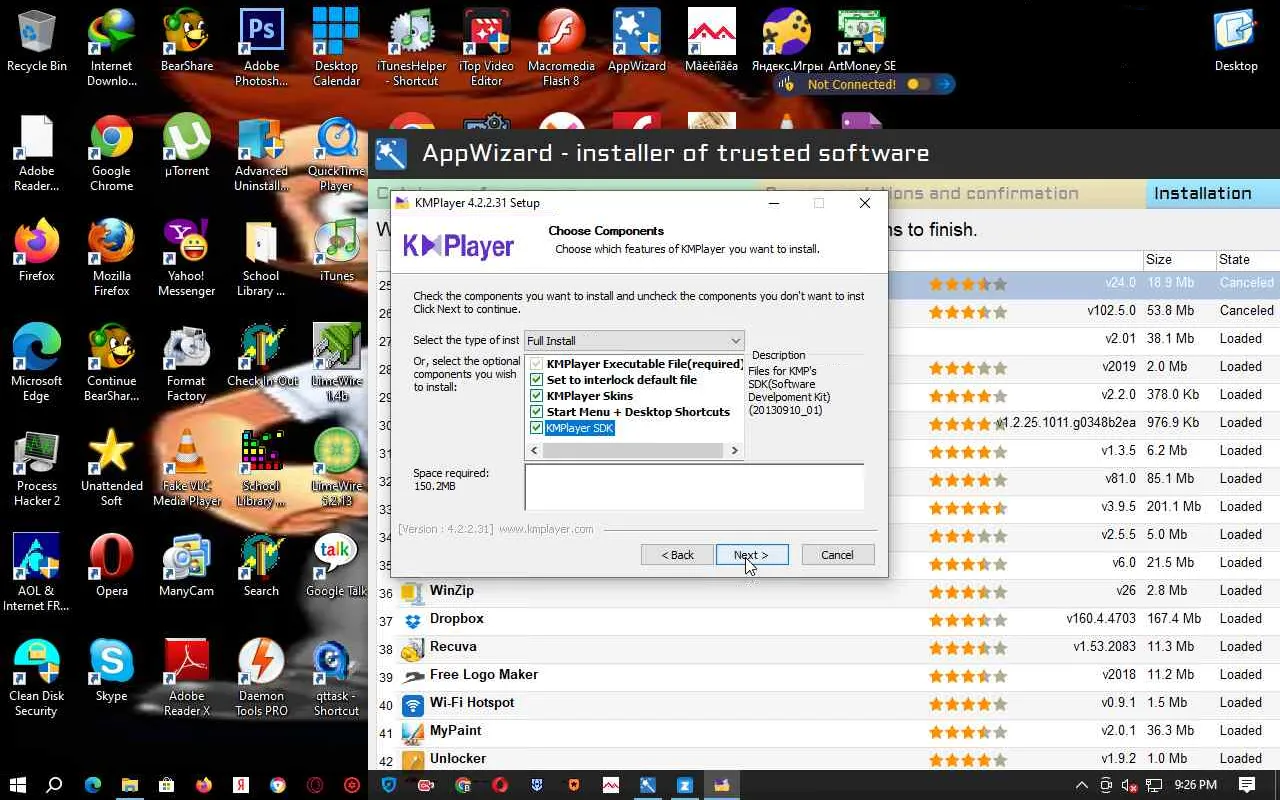Open the Desktop Calendar shortcut
This screenshot has height=800, width=1280.
[x=336, y=48]
